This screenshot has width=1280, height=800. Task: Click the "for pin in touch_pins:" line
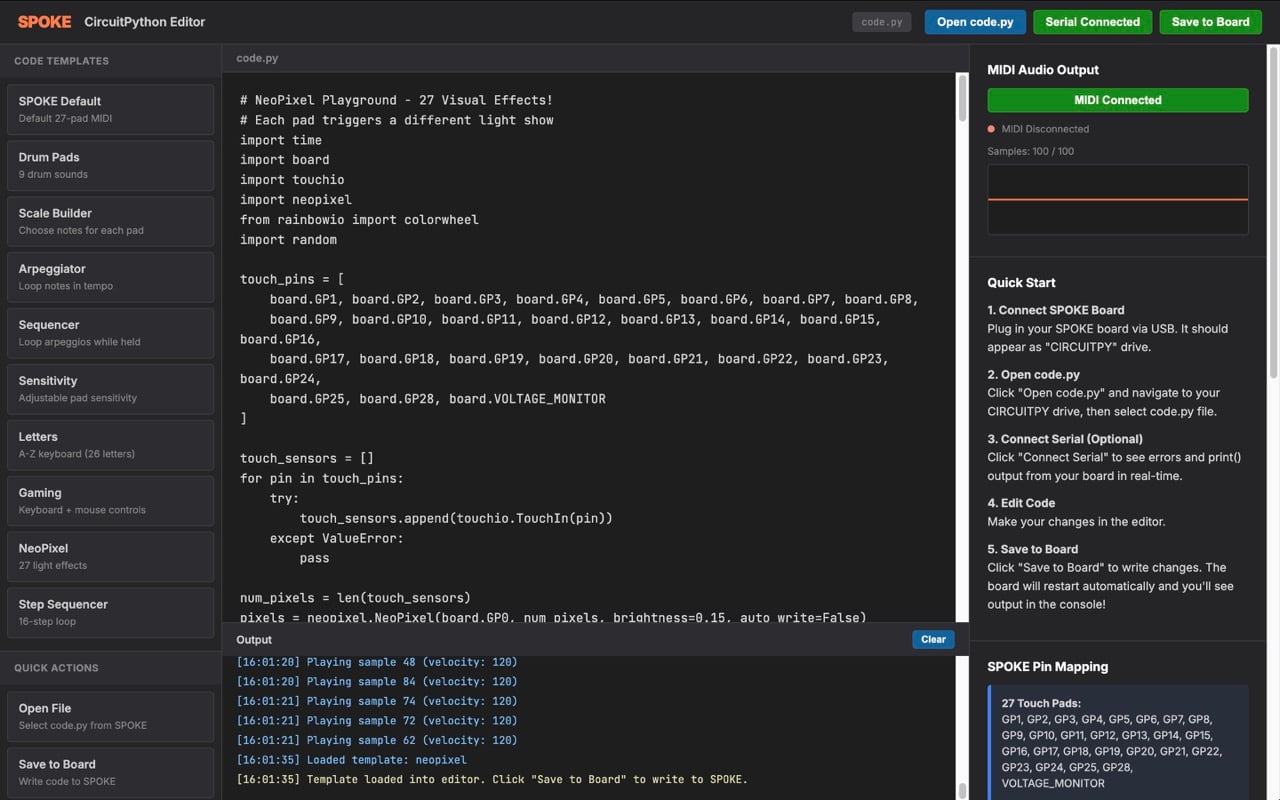pyautogui.click(x=322, y=478)
